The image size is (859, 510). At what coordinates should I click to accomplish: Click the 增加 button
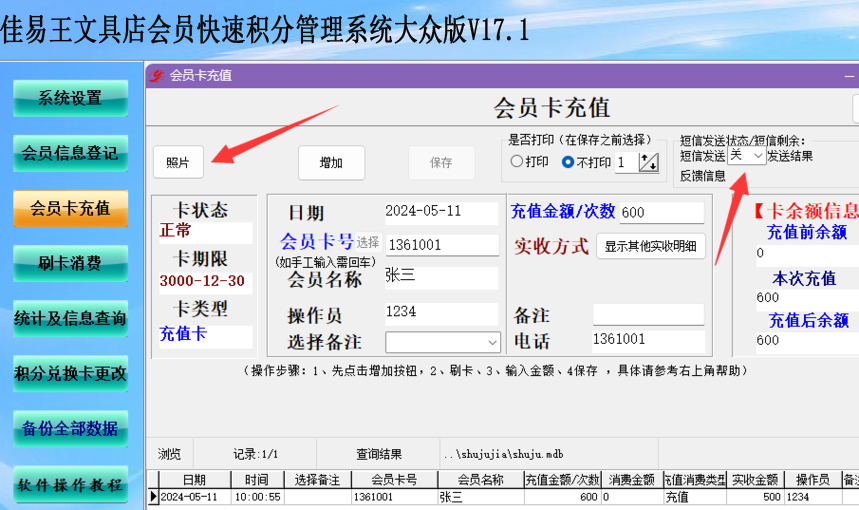pos(331,163)
